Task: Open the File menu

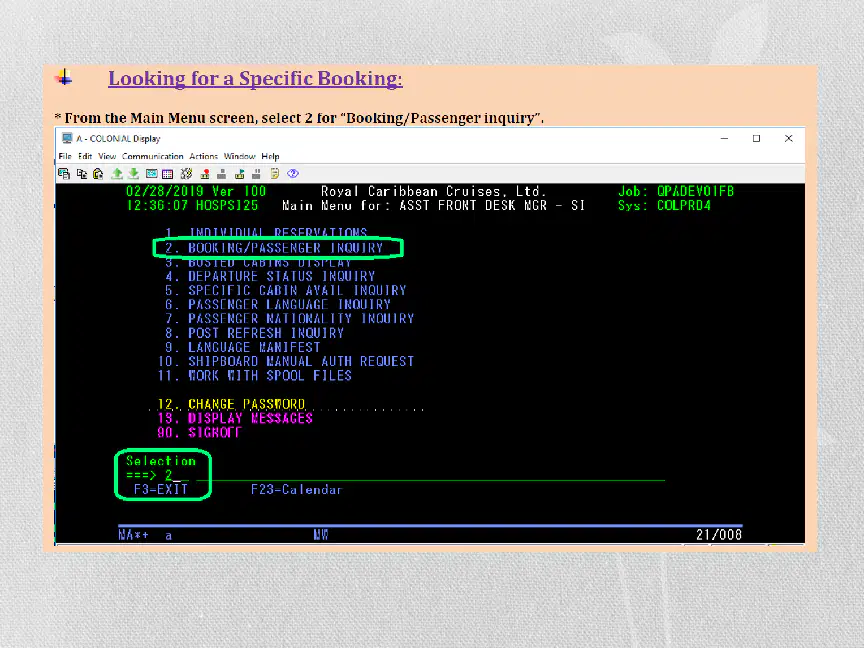Action: pos(65,156)
